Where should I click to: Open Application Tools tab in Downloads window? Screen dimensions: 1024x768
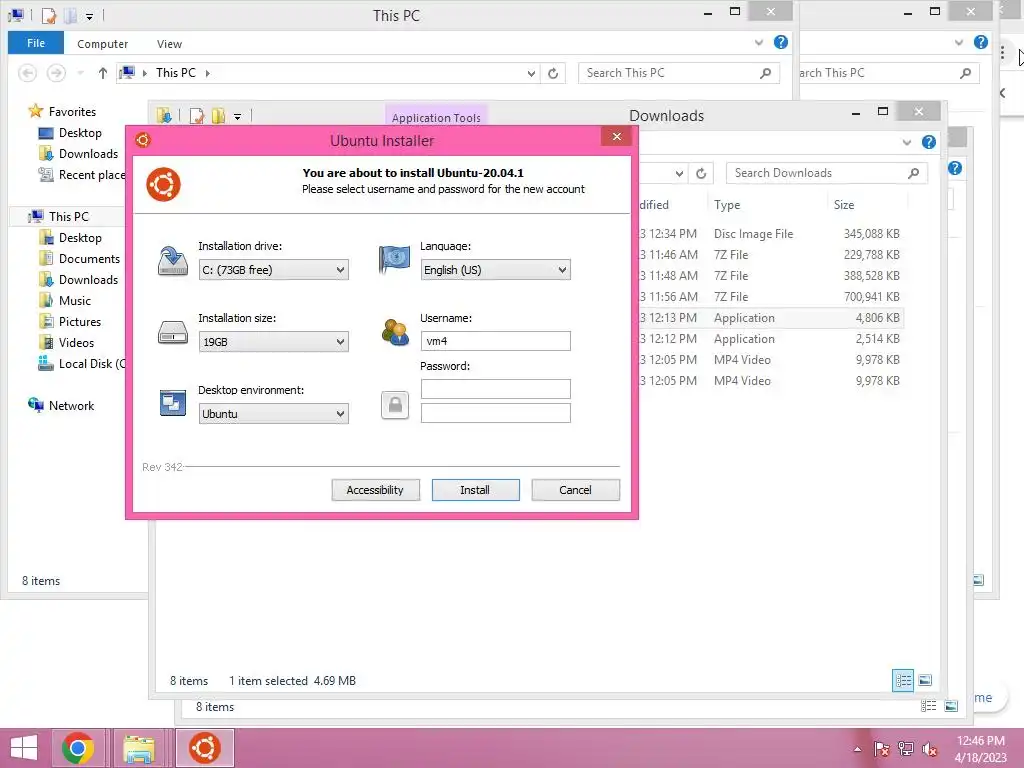(x=436, y=118)
